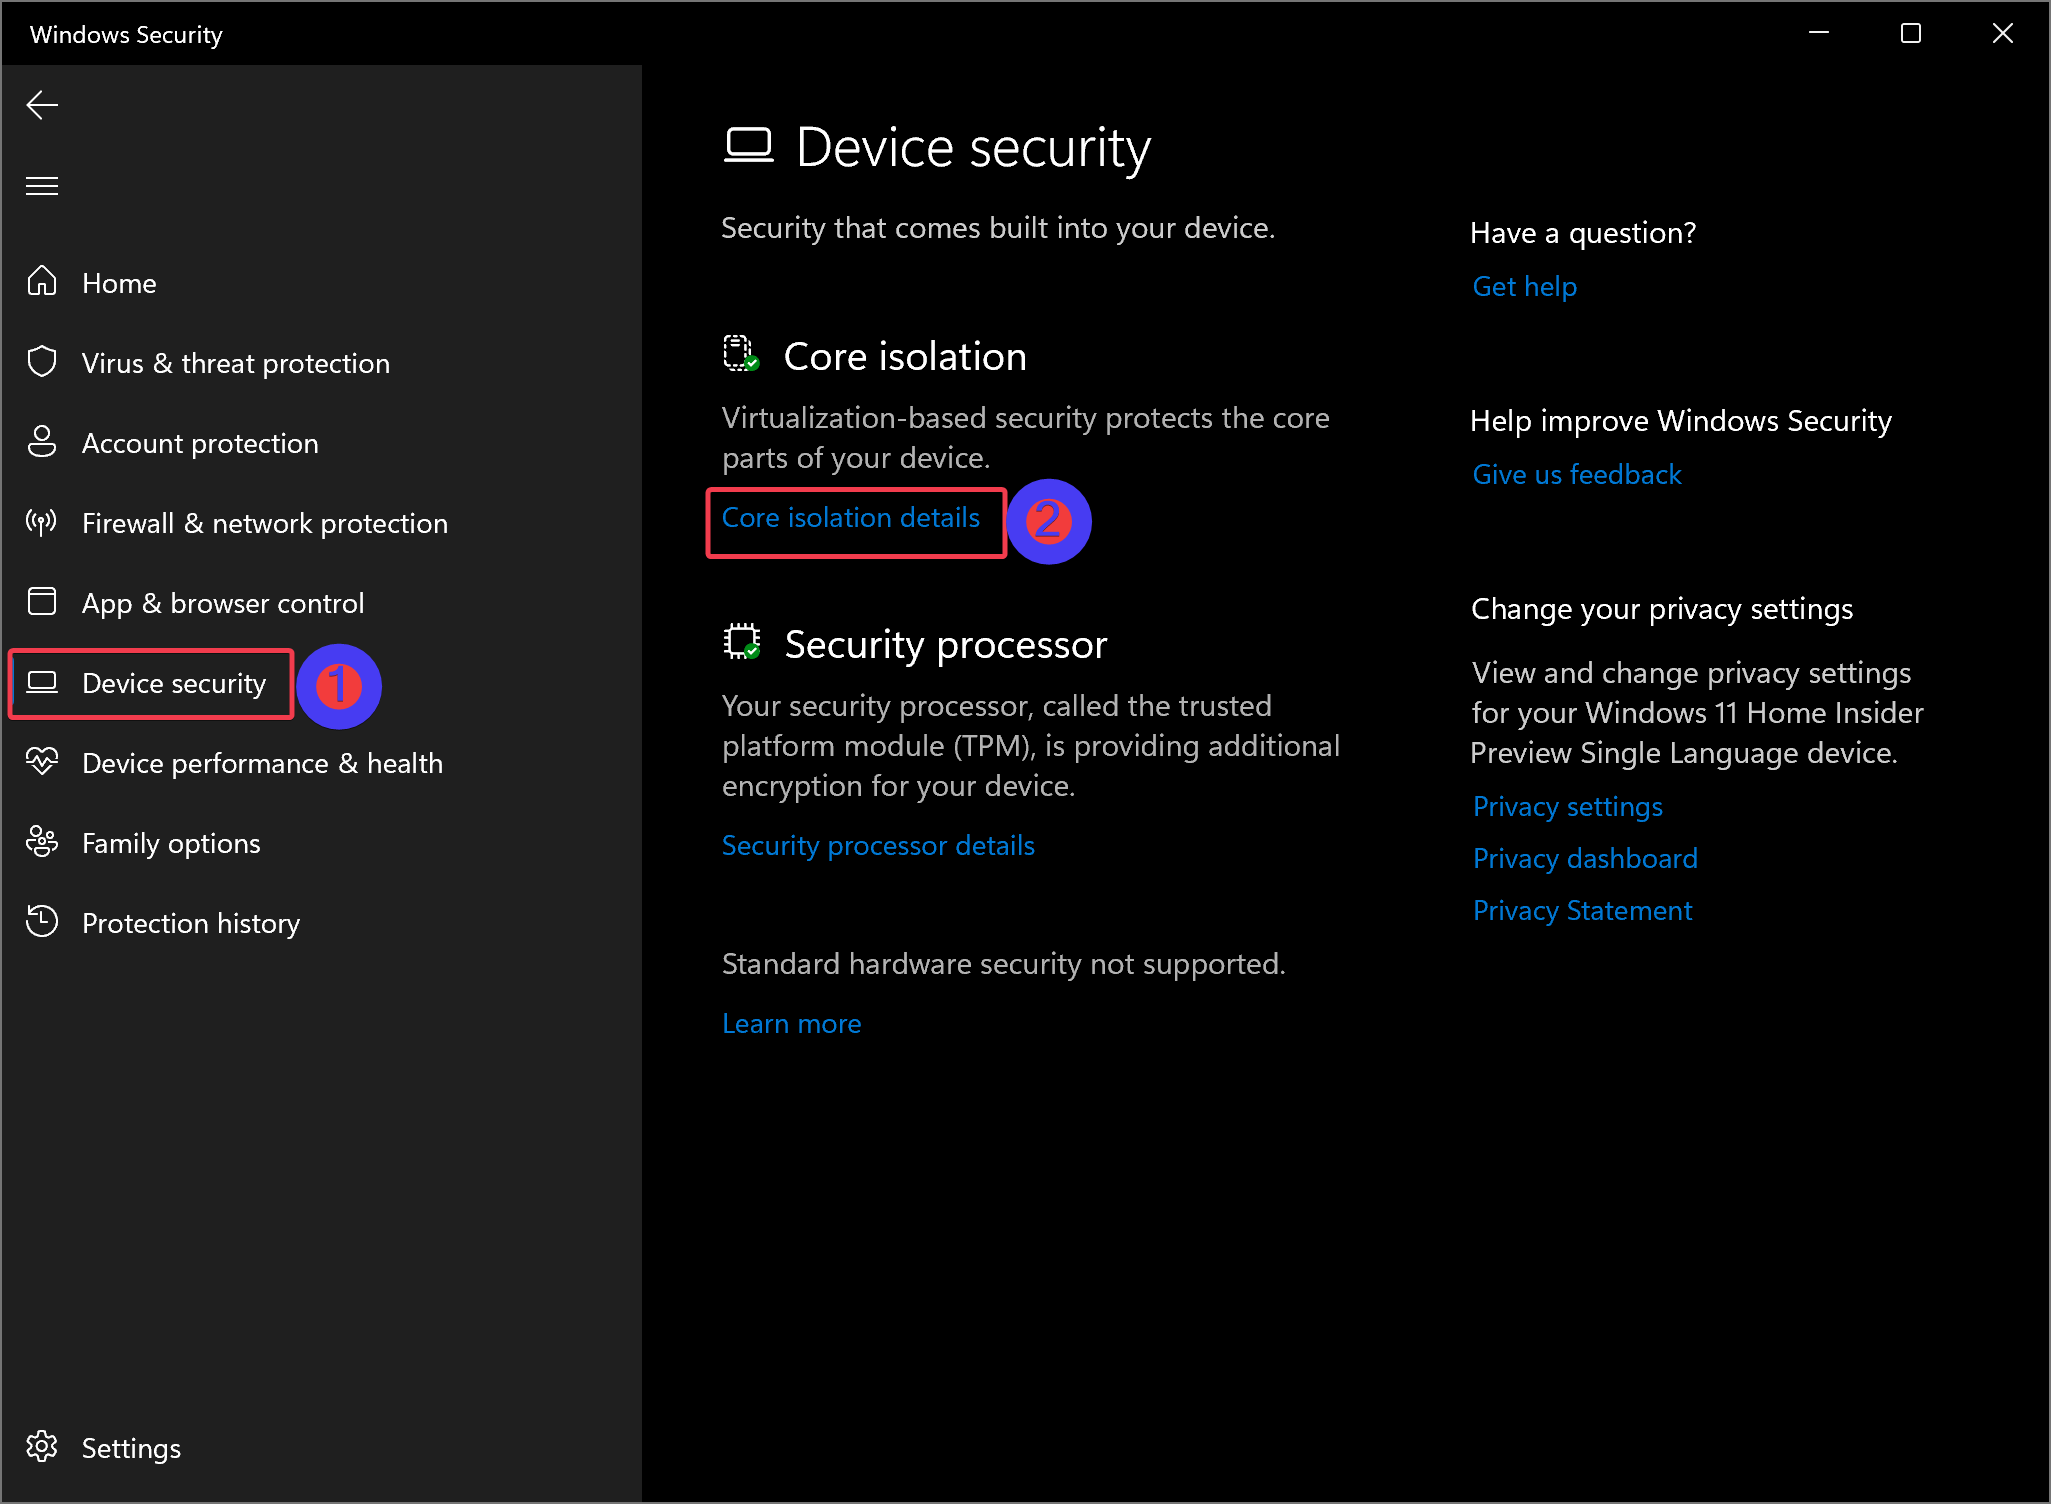The image size is (2051, 1504).
Task: Click the Core isolation heading
Action: (905, 356)
